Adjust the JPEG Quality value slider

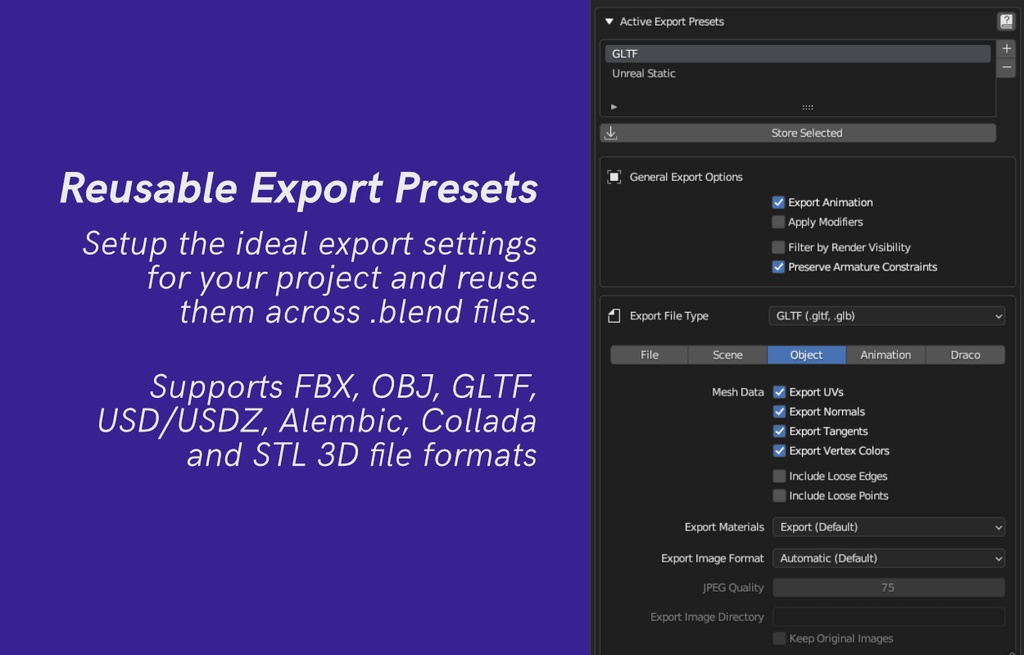pos(888,587)
